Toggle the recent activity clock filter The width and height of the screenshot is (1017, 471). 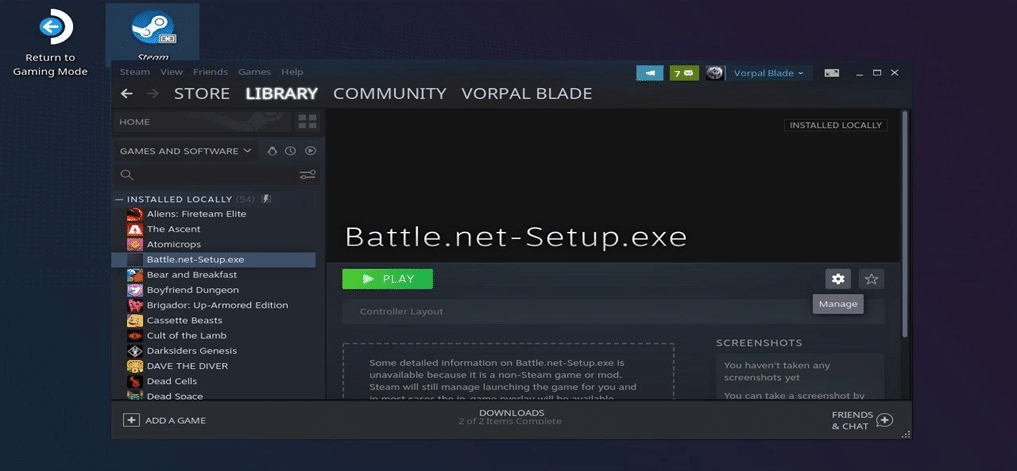291,151
